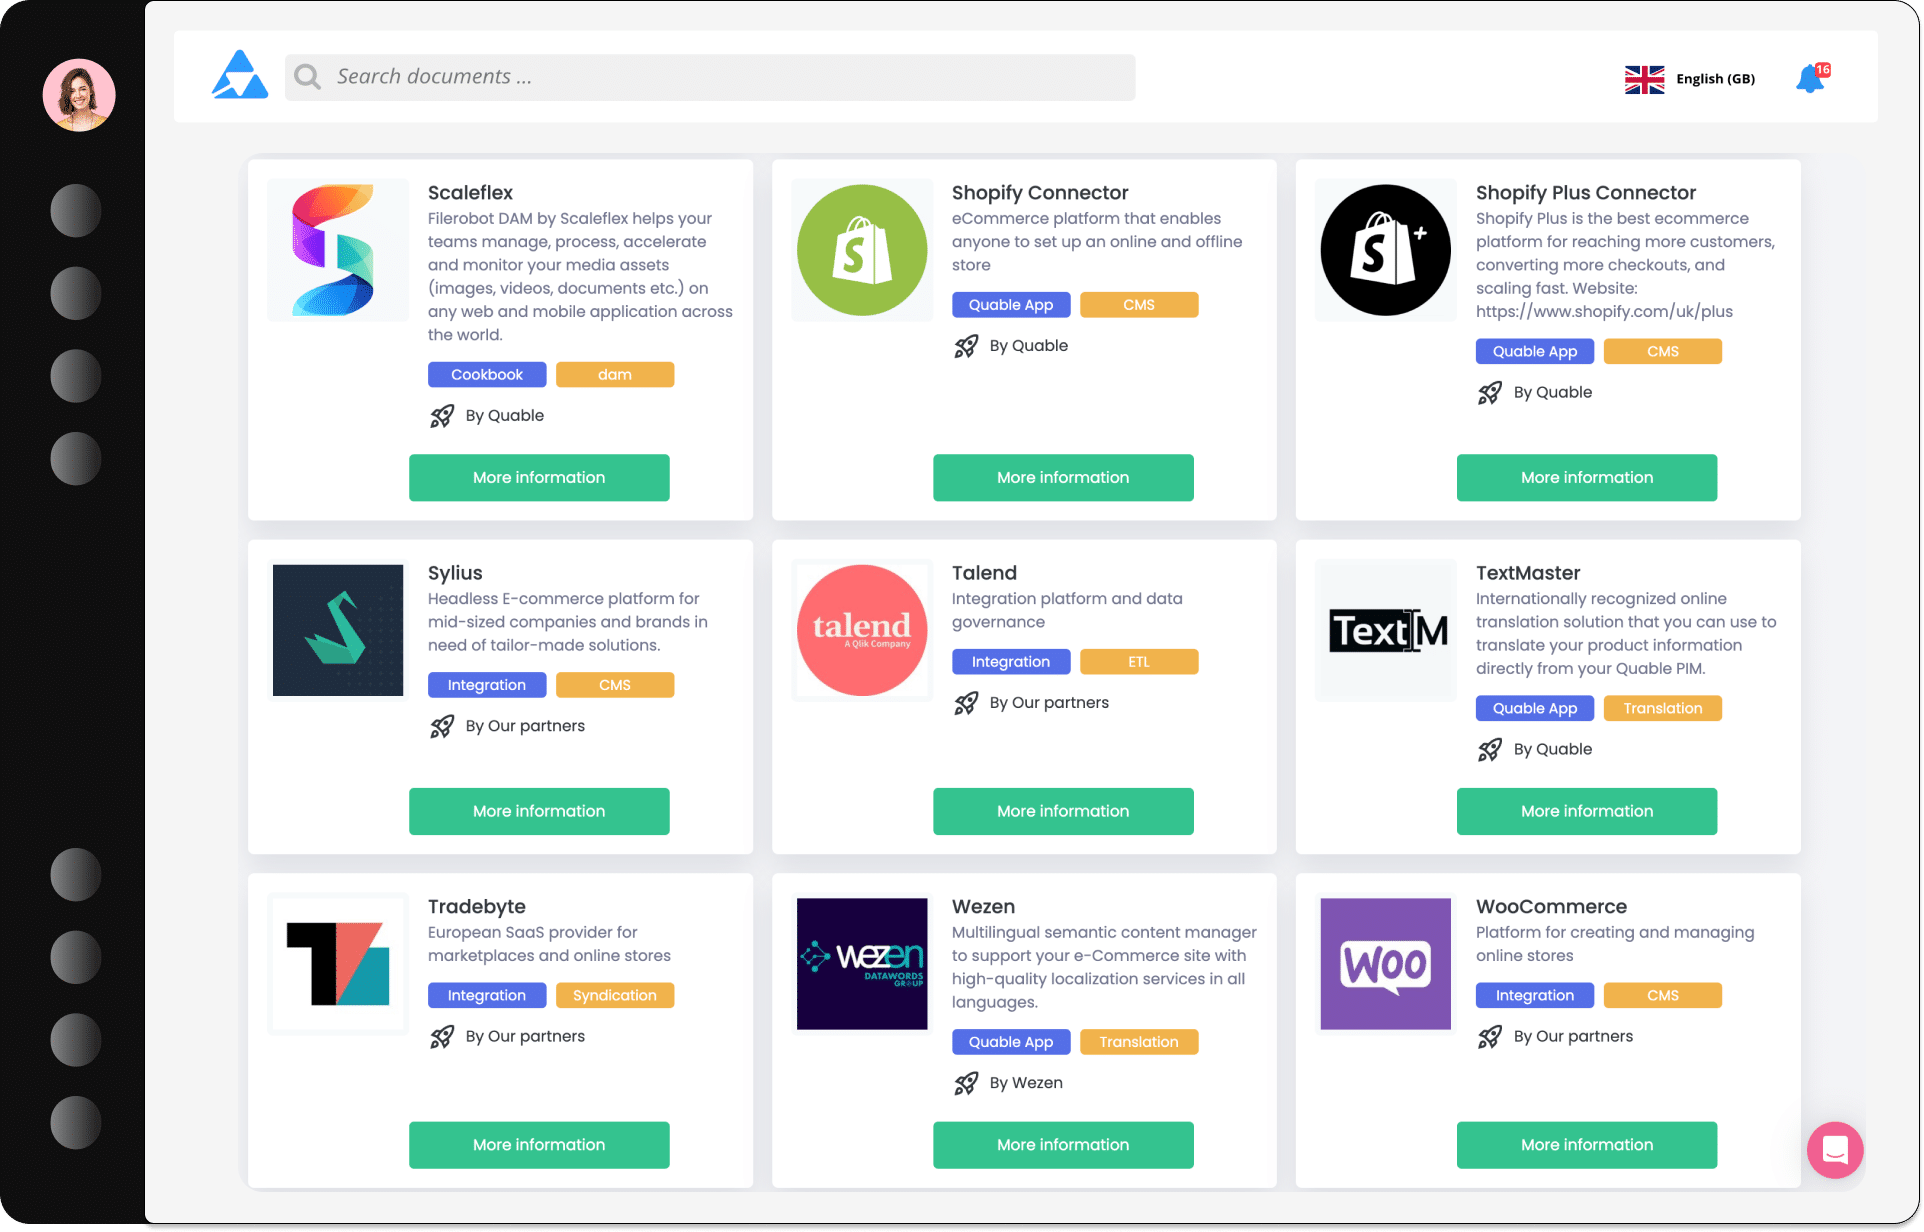Click the notification bell icon
1924x1232 pixels.
click(1809, 79)
